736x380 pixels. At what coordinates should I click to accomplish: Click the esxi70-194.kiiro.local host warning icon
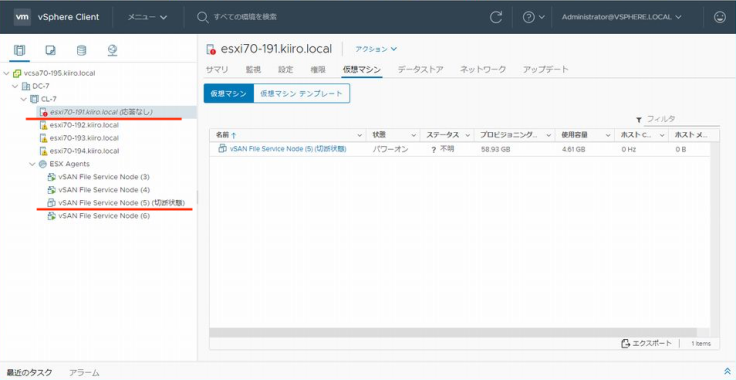pyautogui.click(x=43, y=151)
